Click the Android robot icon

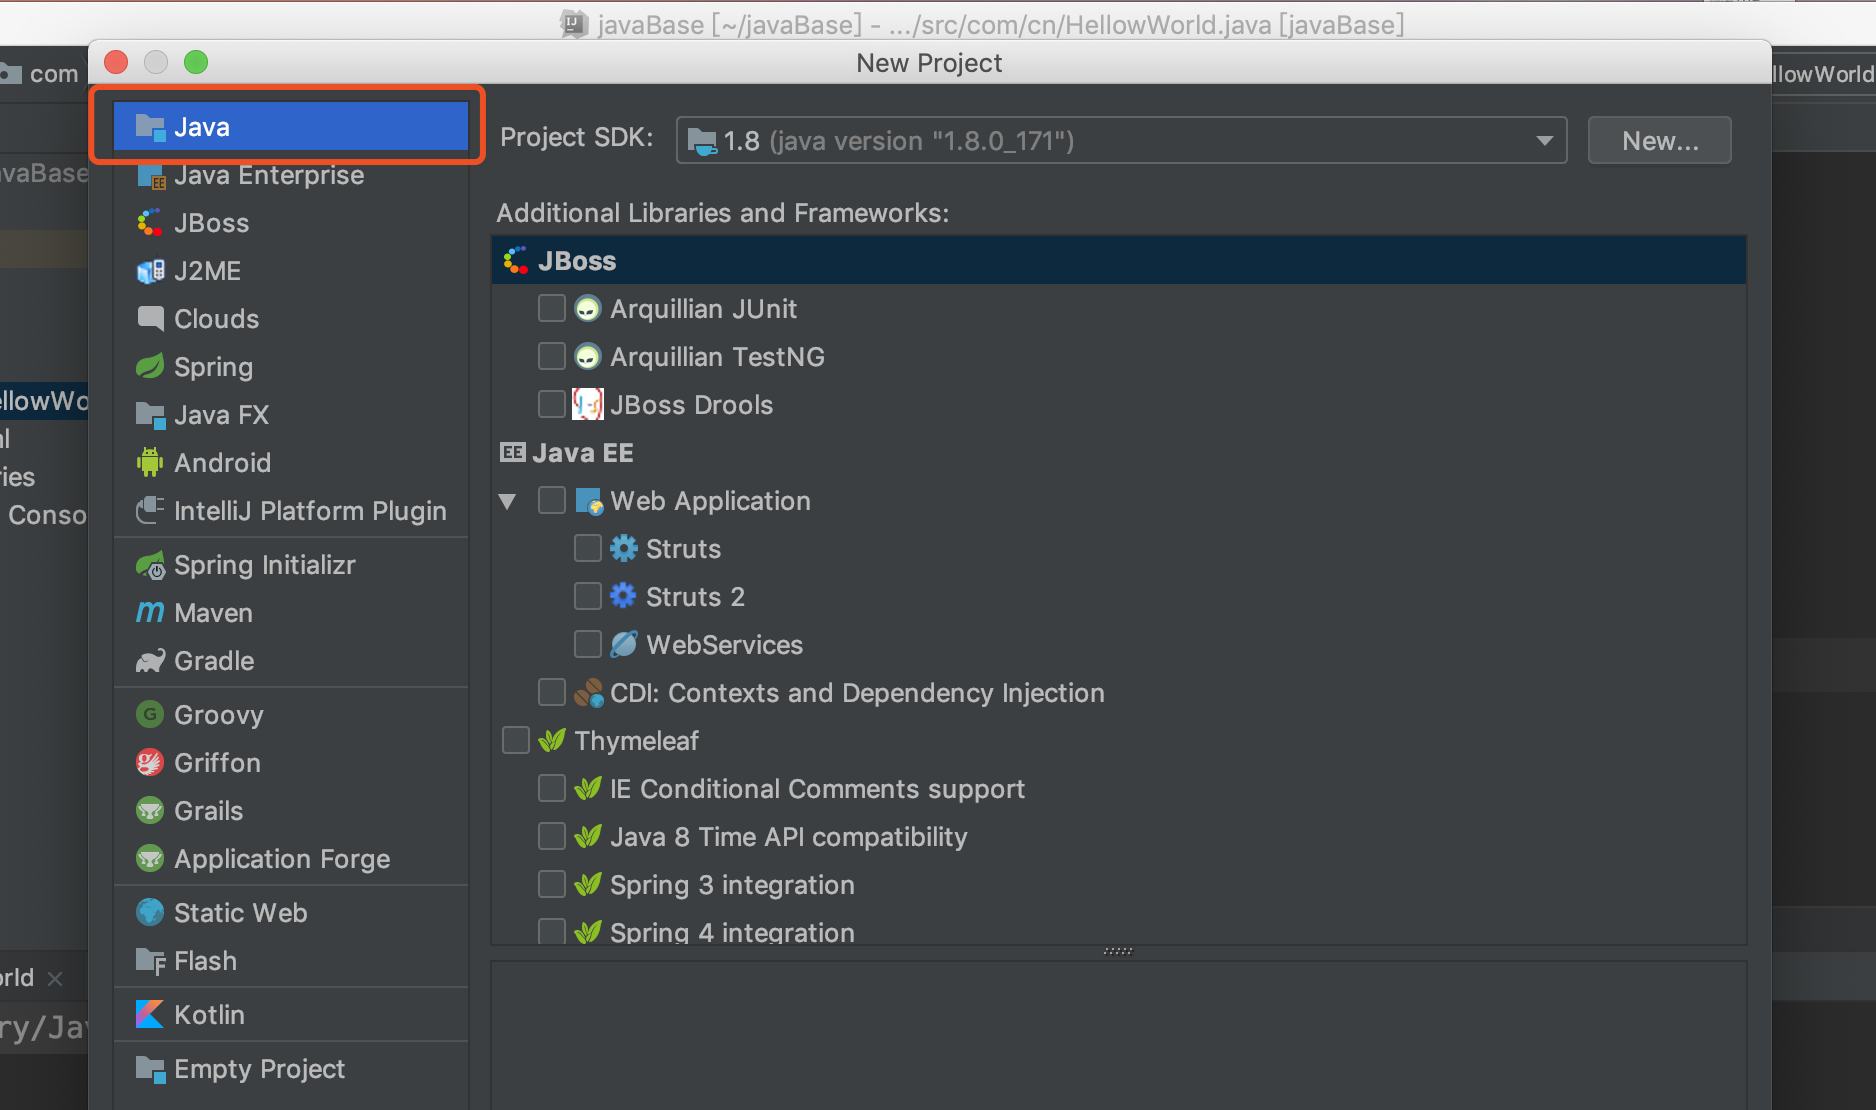[x=150, y=463]
